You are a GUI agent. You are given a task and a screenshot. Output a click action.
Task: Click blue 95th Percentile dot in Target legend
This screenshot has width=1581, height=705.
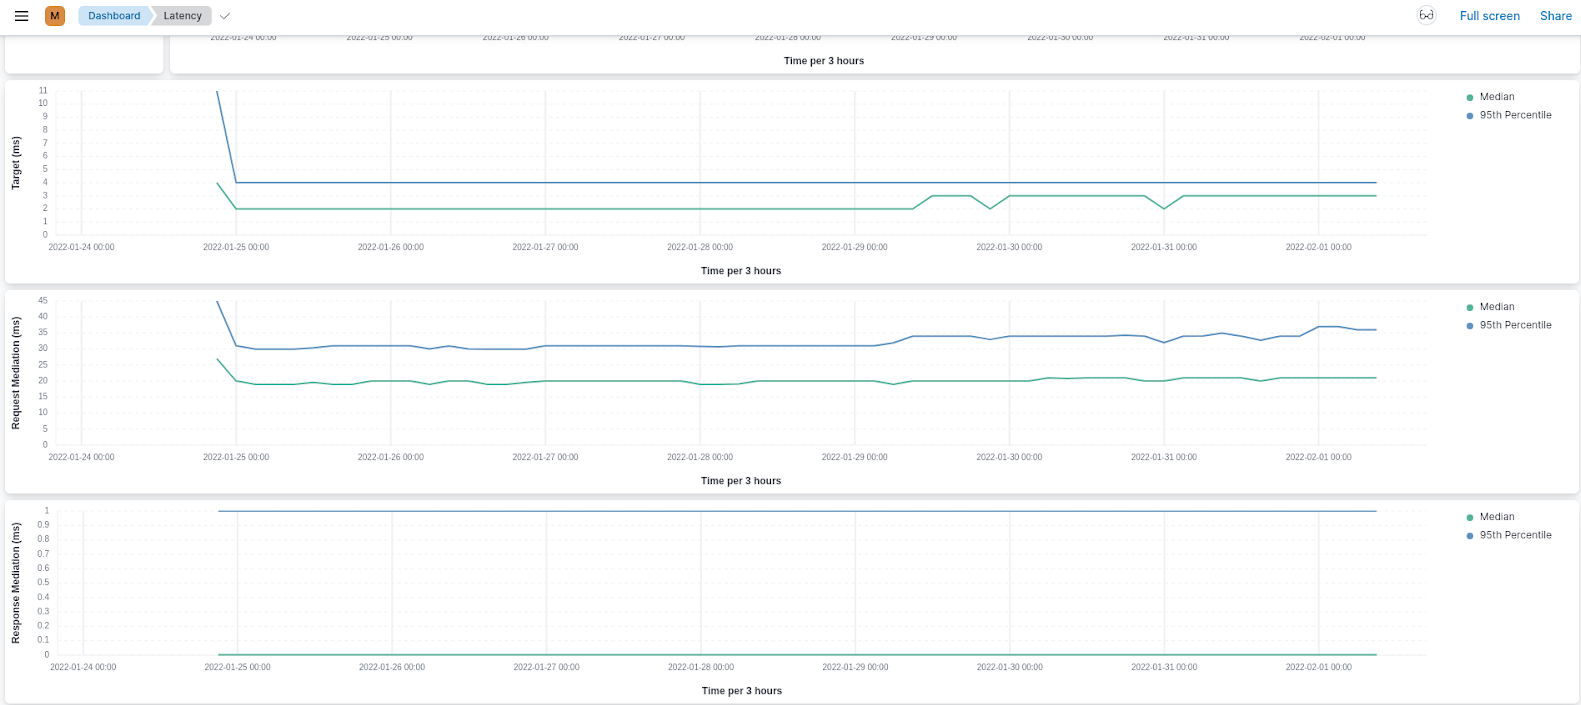[x=1469, y=116]
